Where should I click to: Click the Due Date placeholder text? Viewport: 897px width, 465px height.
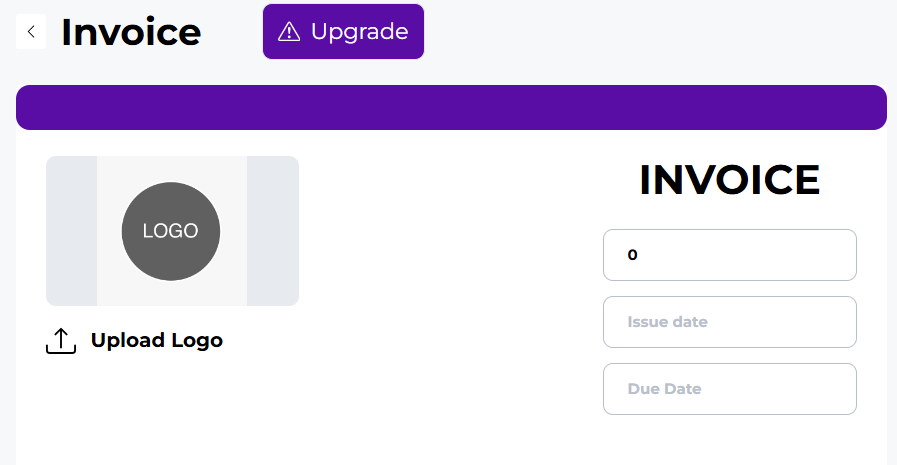[665, 389]
